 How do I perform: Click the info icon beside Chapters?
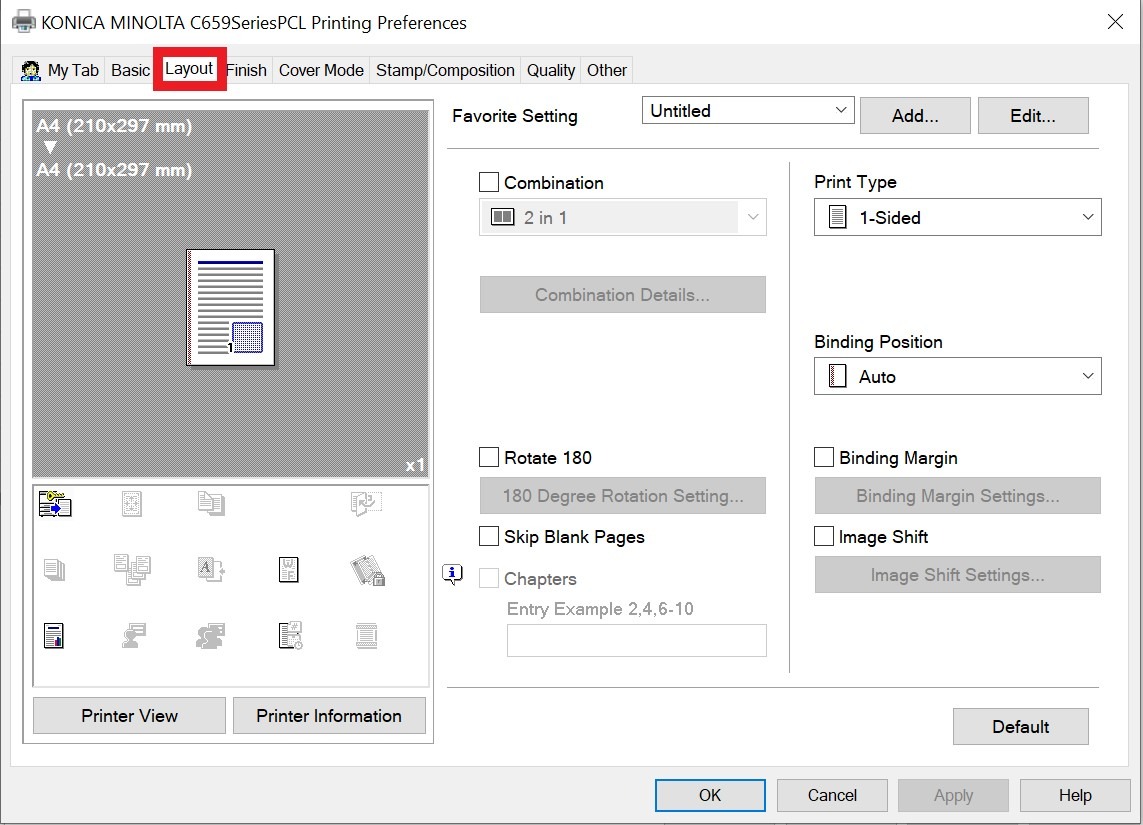tap(453, 574)
